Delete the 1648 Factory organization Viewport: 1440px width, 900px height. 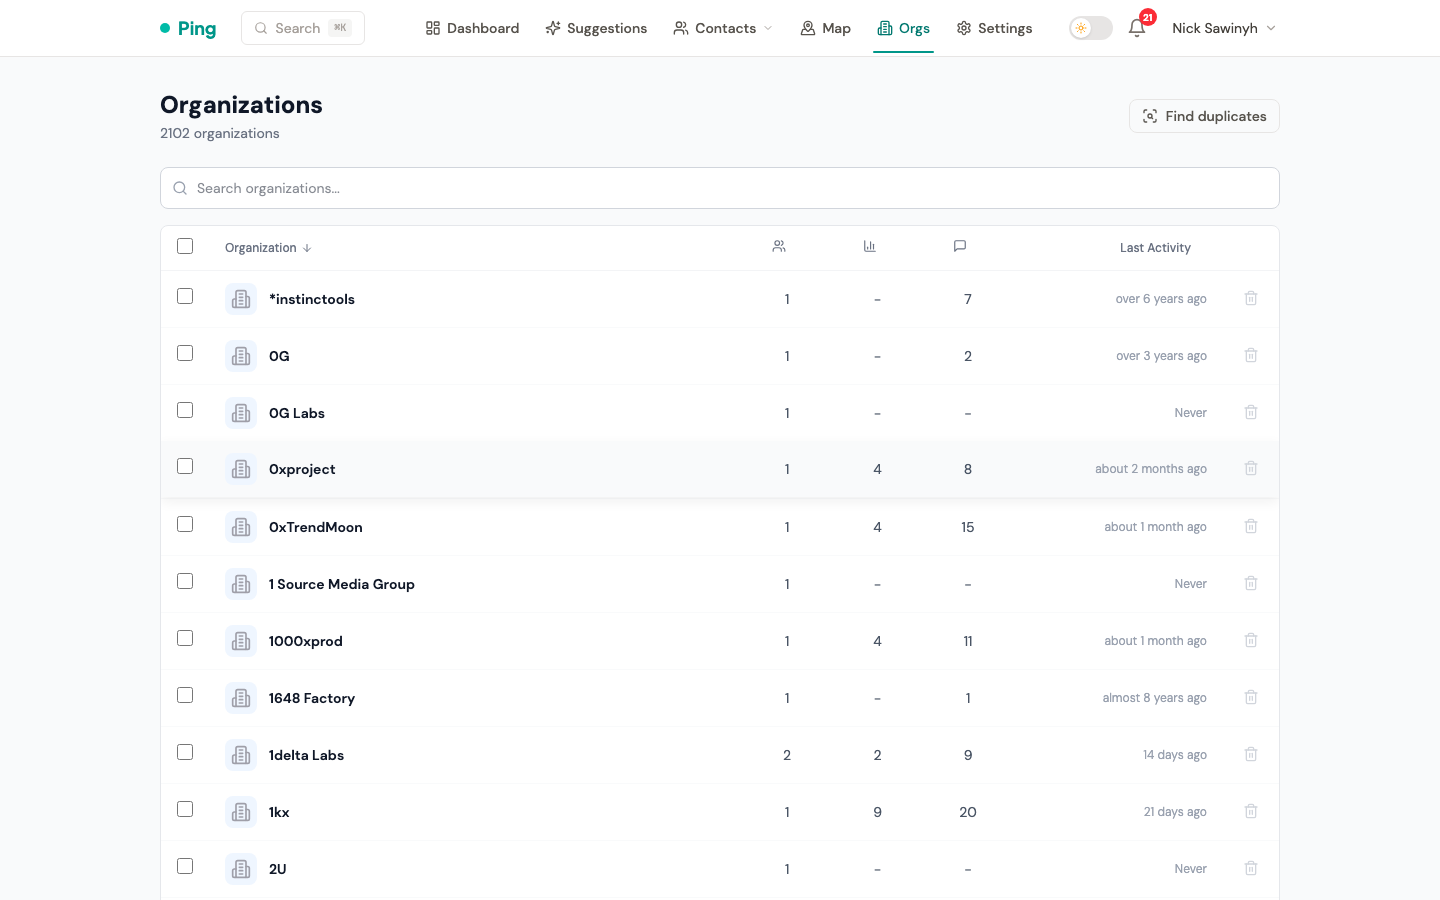pyautogui.click(x=1251, y=697)
